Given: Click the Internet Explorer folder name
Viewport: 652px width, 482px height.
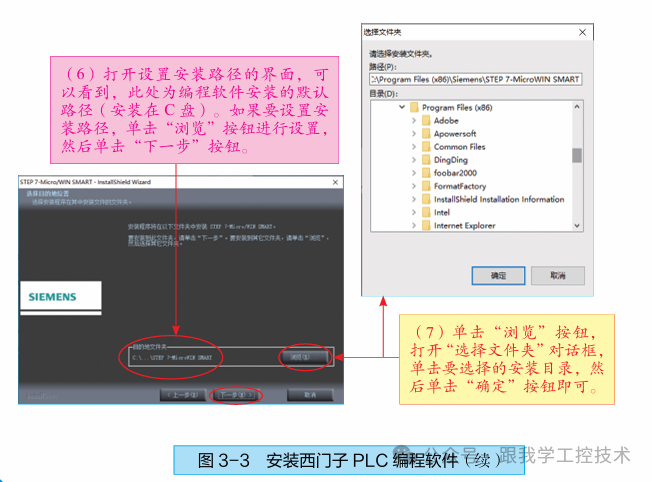Looking at the screenshot, I should point(464,226).
